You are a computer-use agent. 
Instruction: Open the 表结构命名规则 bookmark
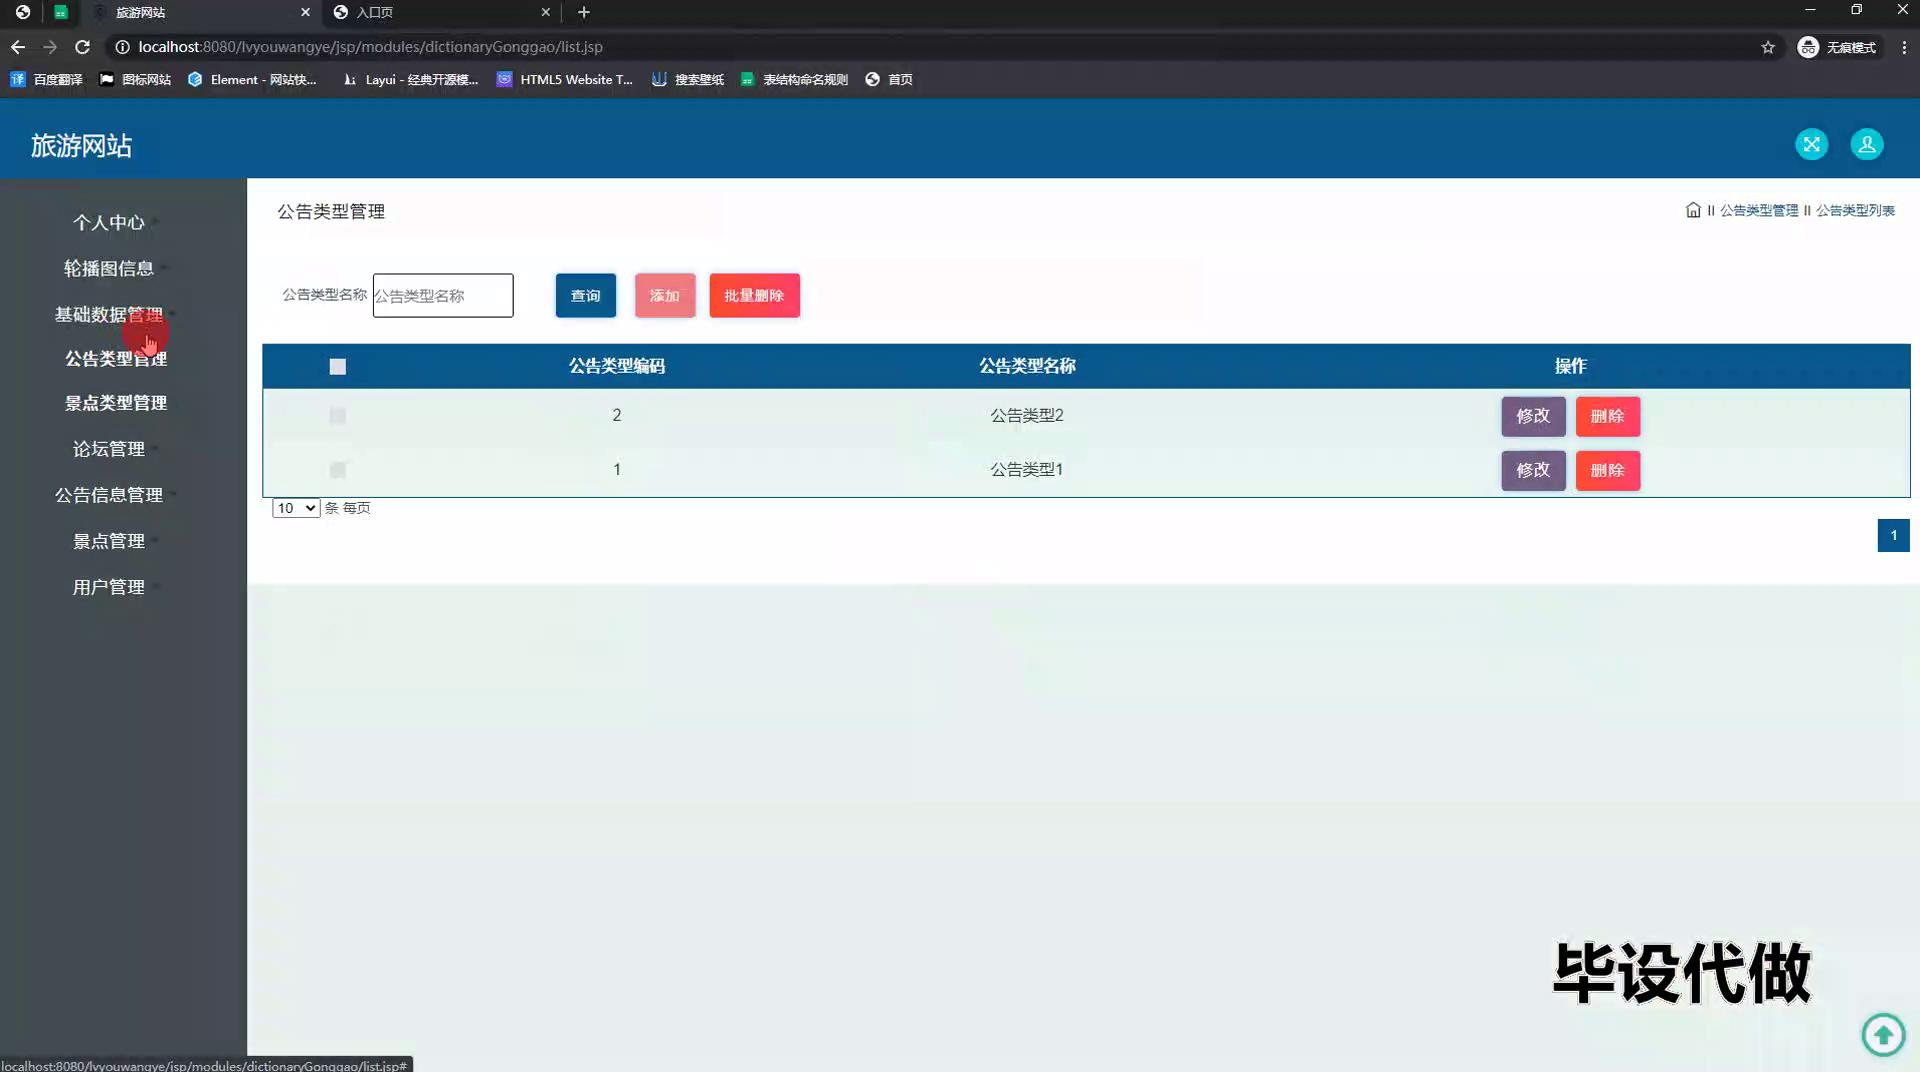794,79
